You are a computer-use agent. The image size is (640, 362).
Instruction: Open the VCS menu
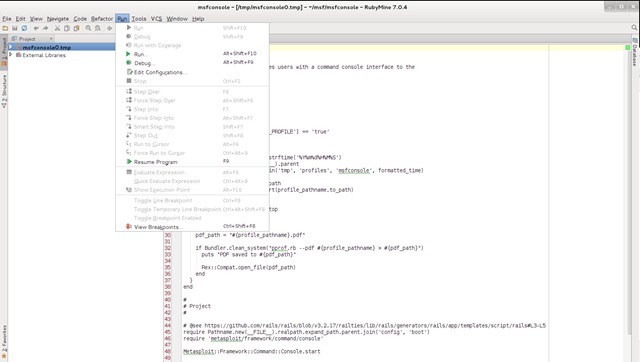[x=156, y=19]
